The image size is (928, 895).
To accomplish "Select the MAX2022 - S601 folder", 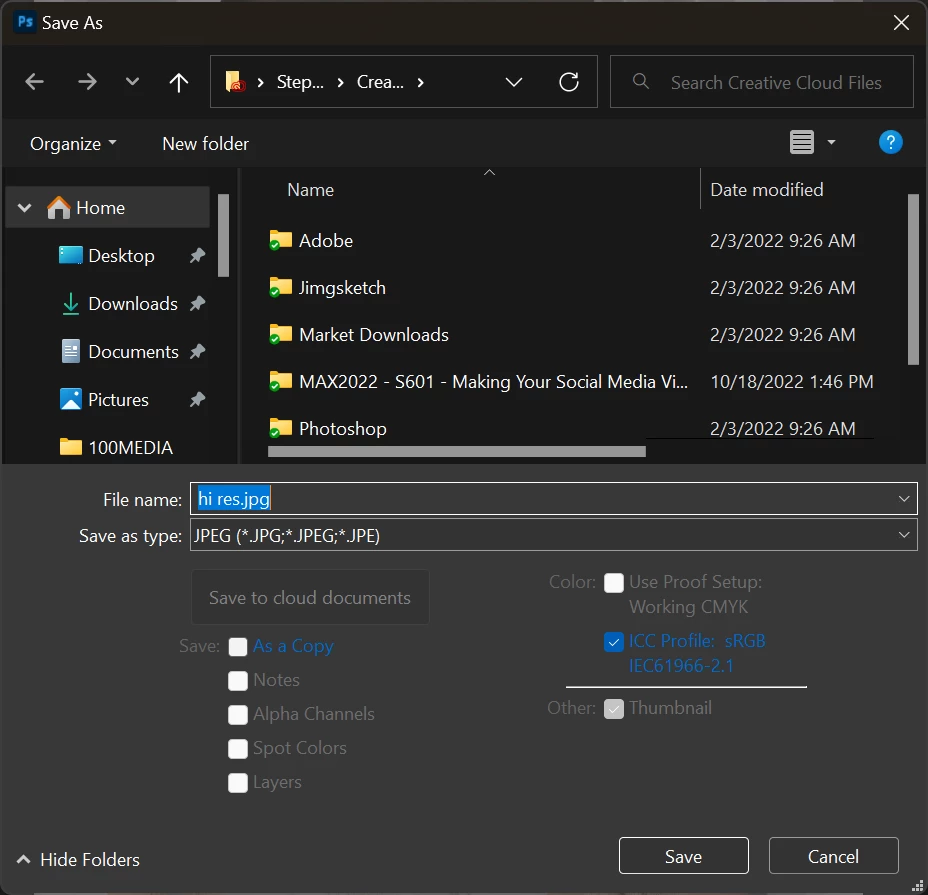I will [x=493, y=382].
